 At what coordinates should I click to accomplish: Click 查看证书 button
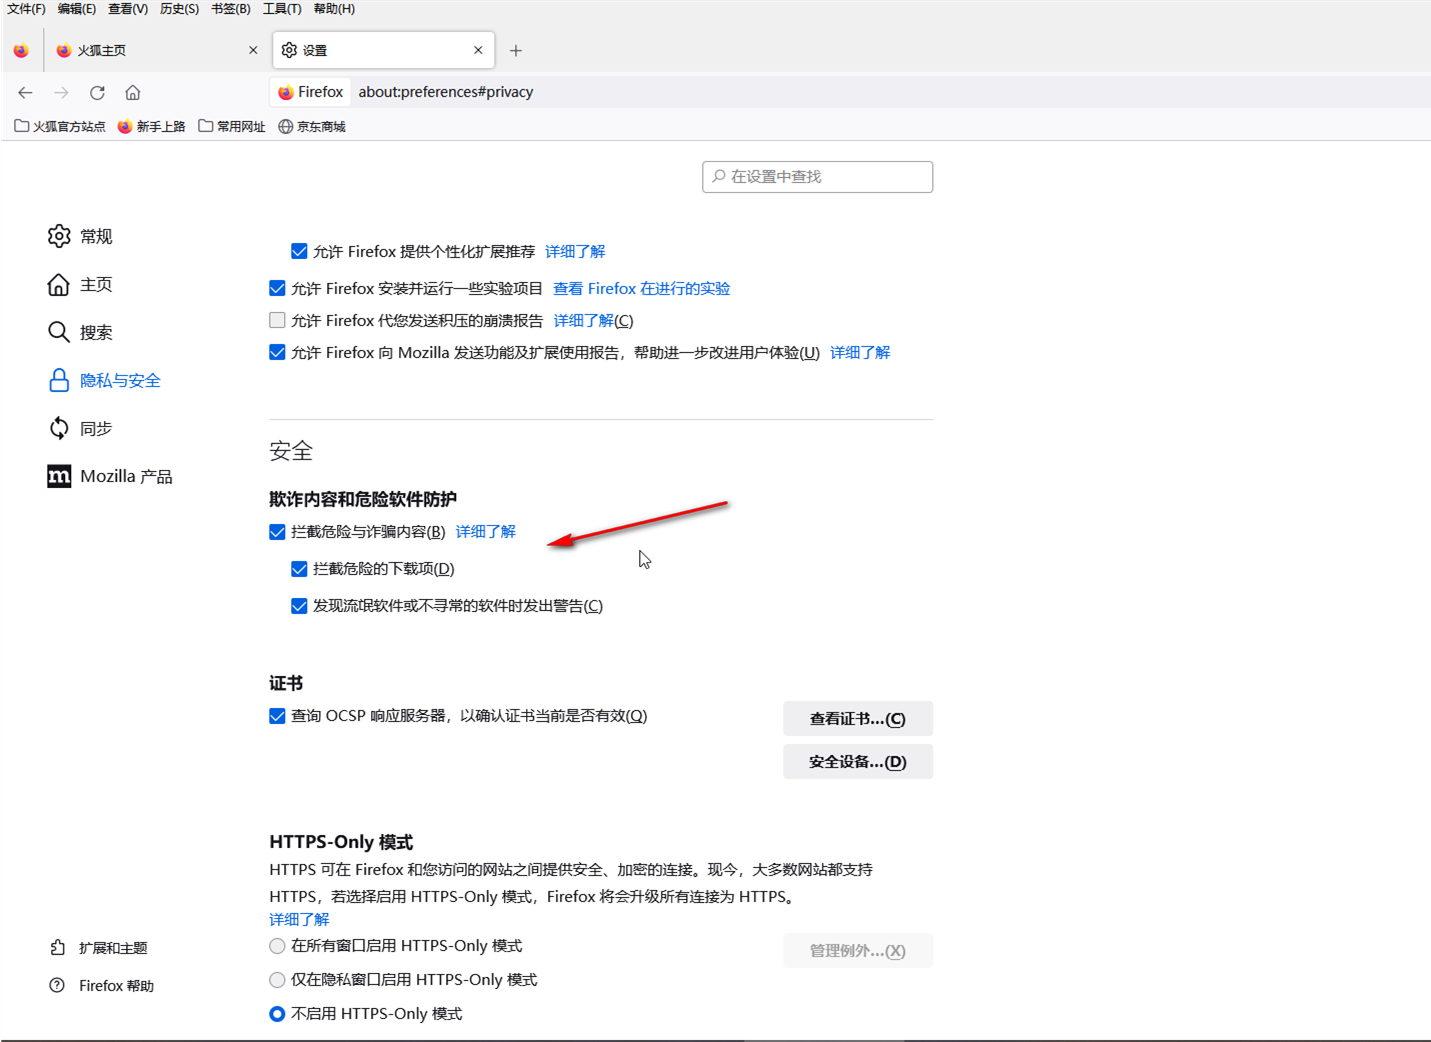[x=858, y=718]
